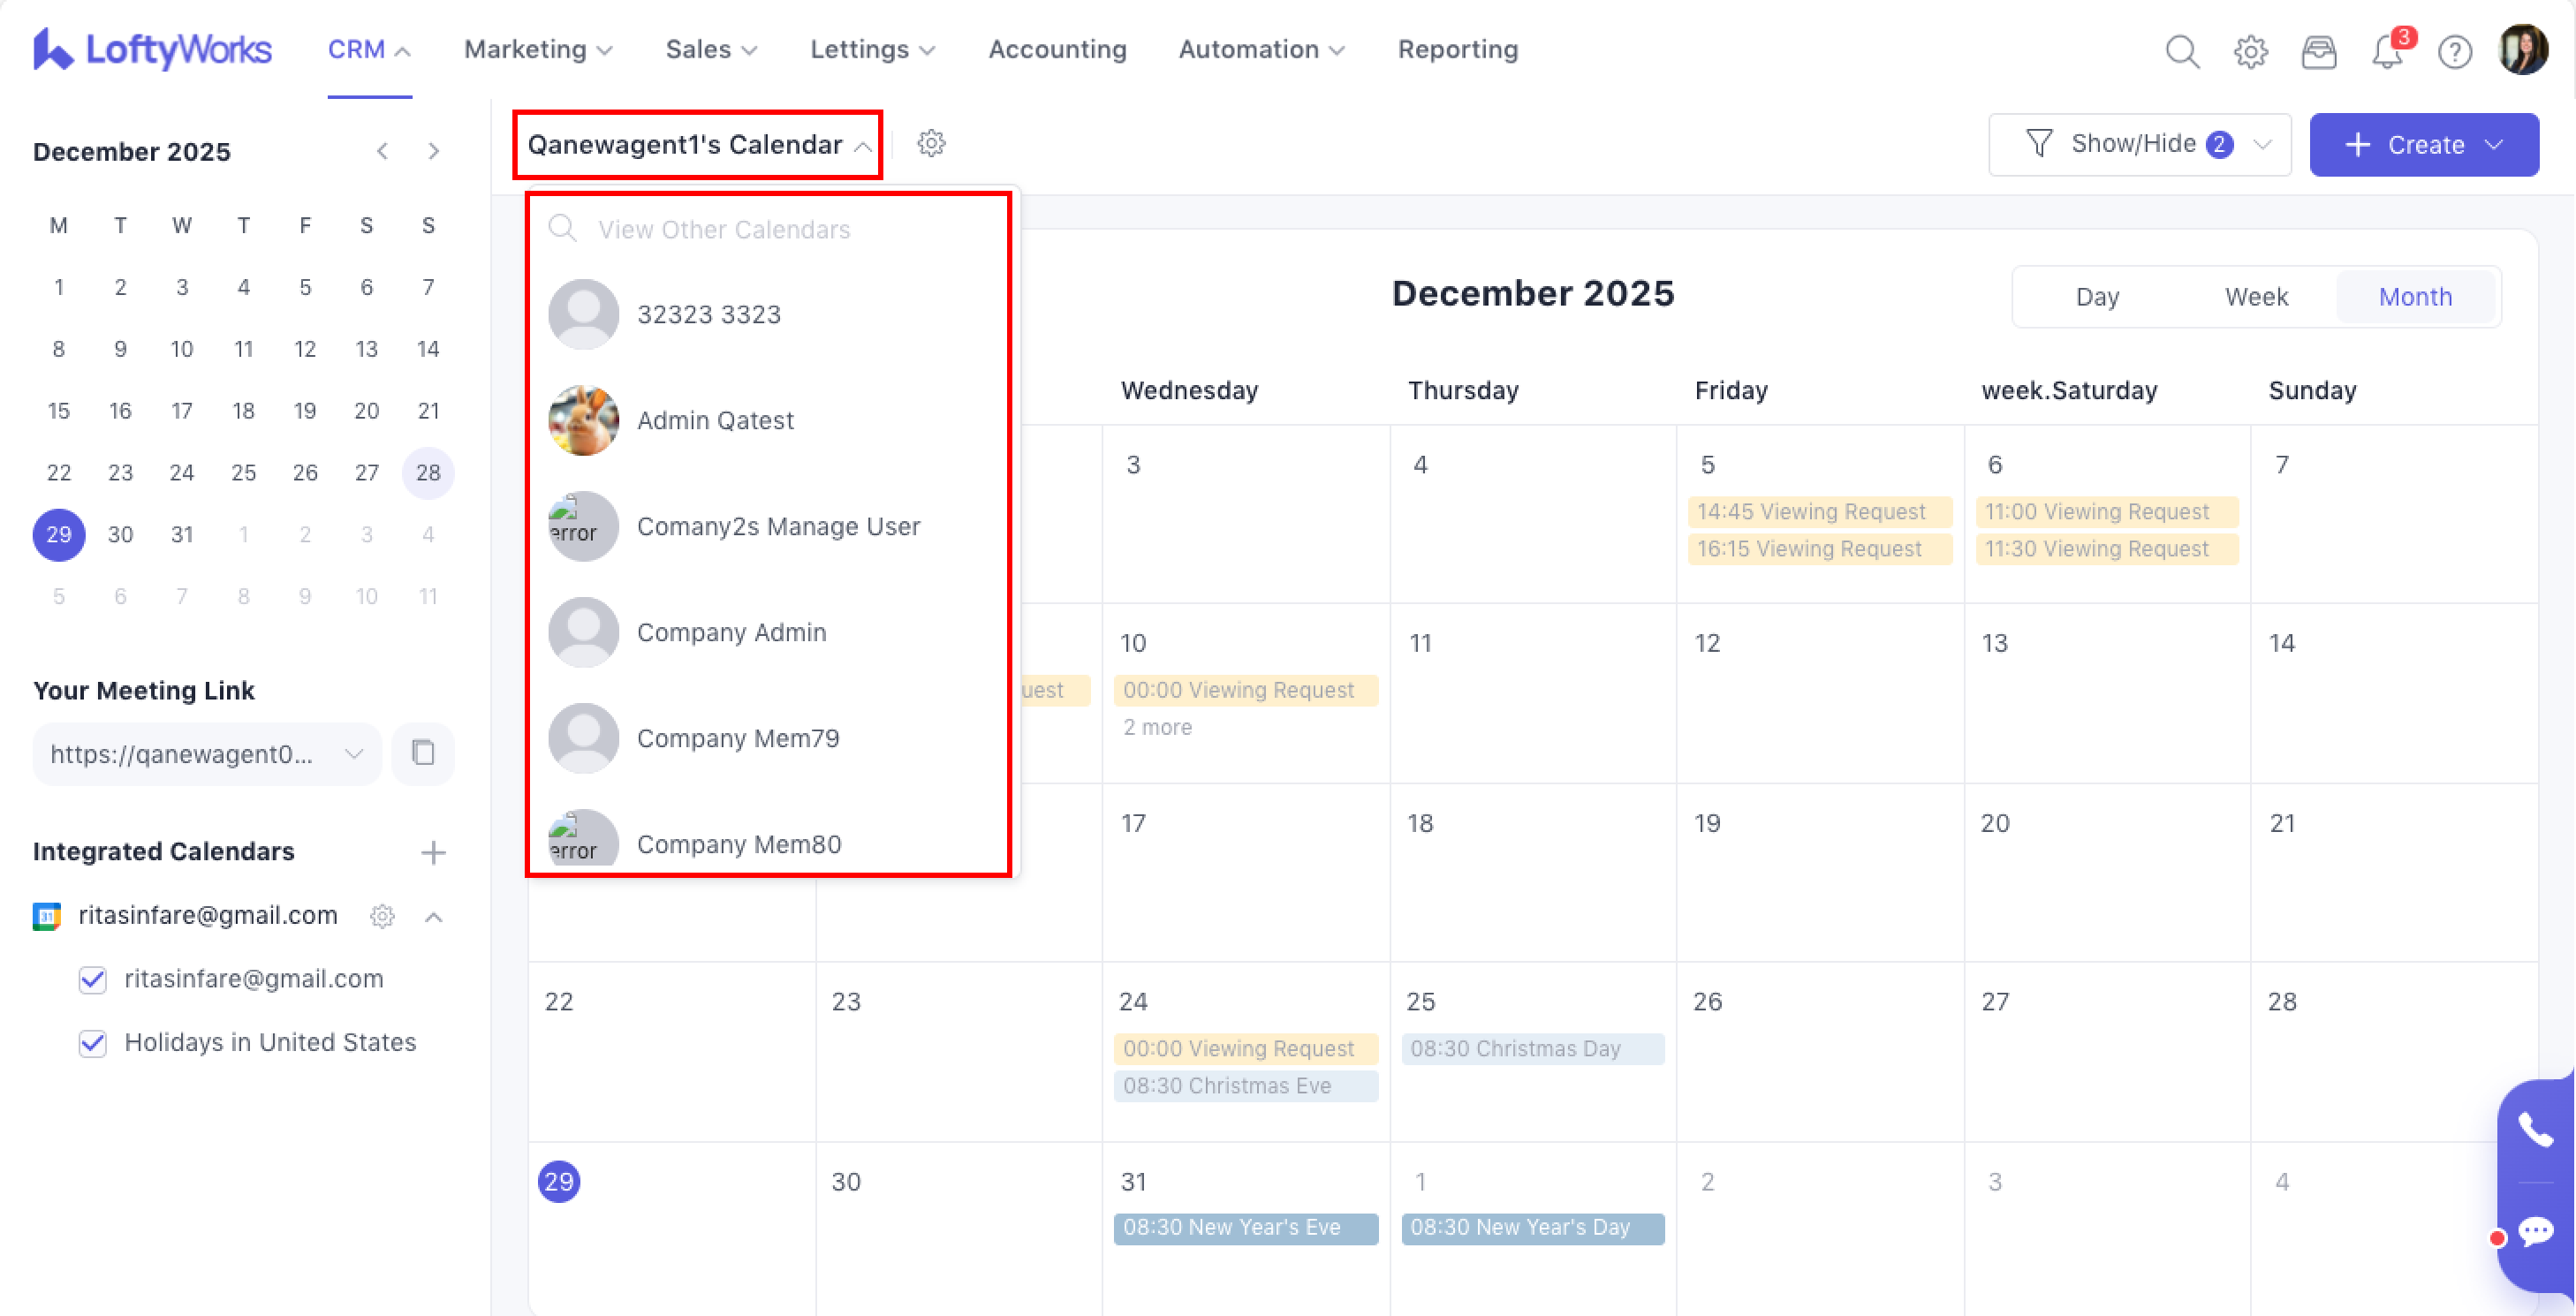The height and width of the screenshot is (1316, 2576).
Task: Add an integrated calendar with the plus icon
Action: 433,852
